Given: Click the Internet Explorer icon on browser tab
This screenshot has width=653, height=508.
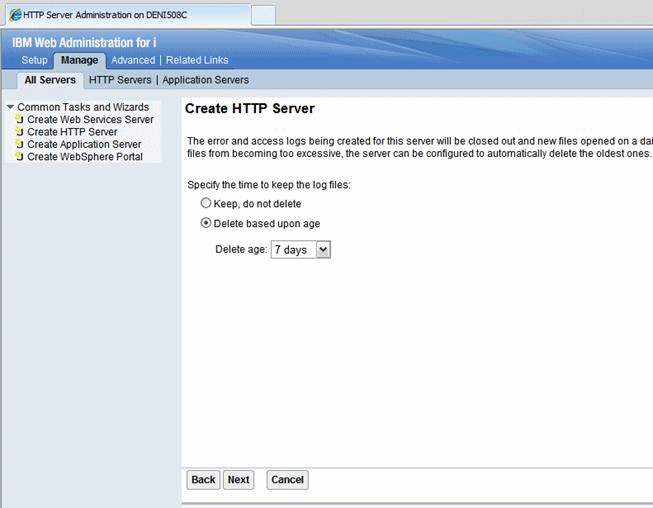Looking at the screenshot, I should [x=15, y=15].
